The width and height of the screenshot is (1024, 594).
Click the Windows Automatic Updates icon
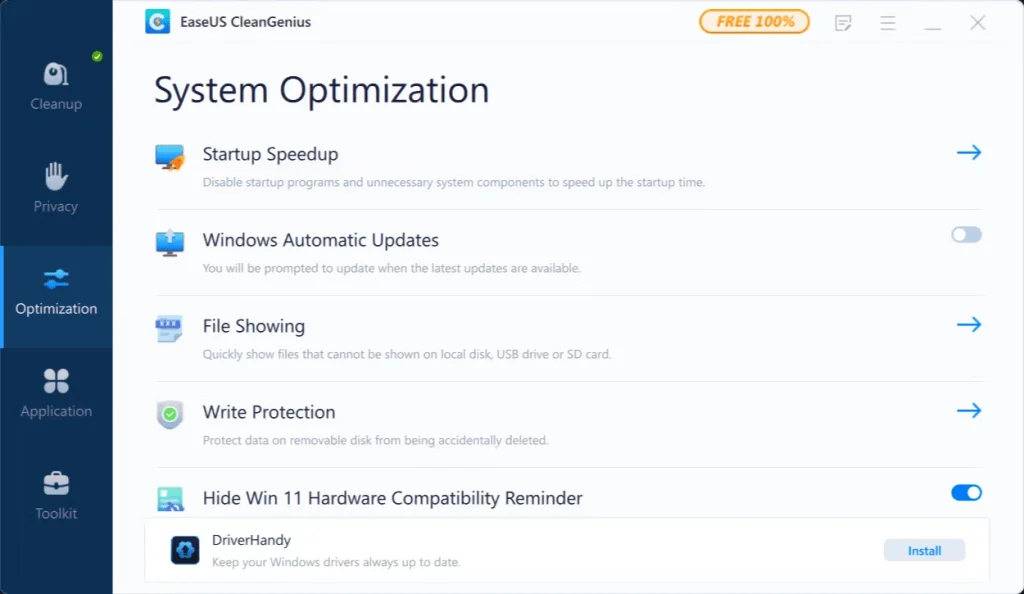pyautogui.click(x=170, y=243)
